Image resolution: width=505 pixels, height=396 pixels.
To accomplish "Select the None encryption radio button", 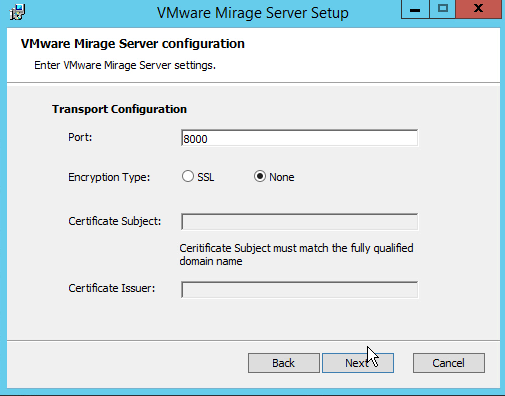I will 260,176.
